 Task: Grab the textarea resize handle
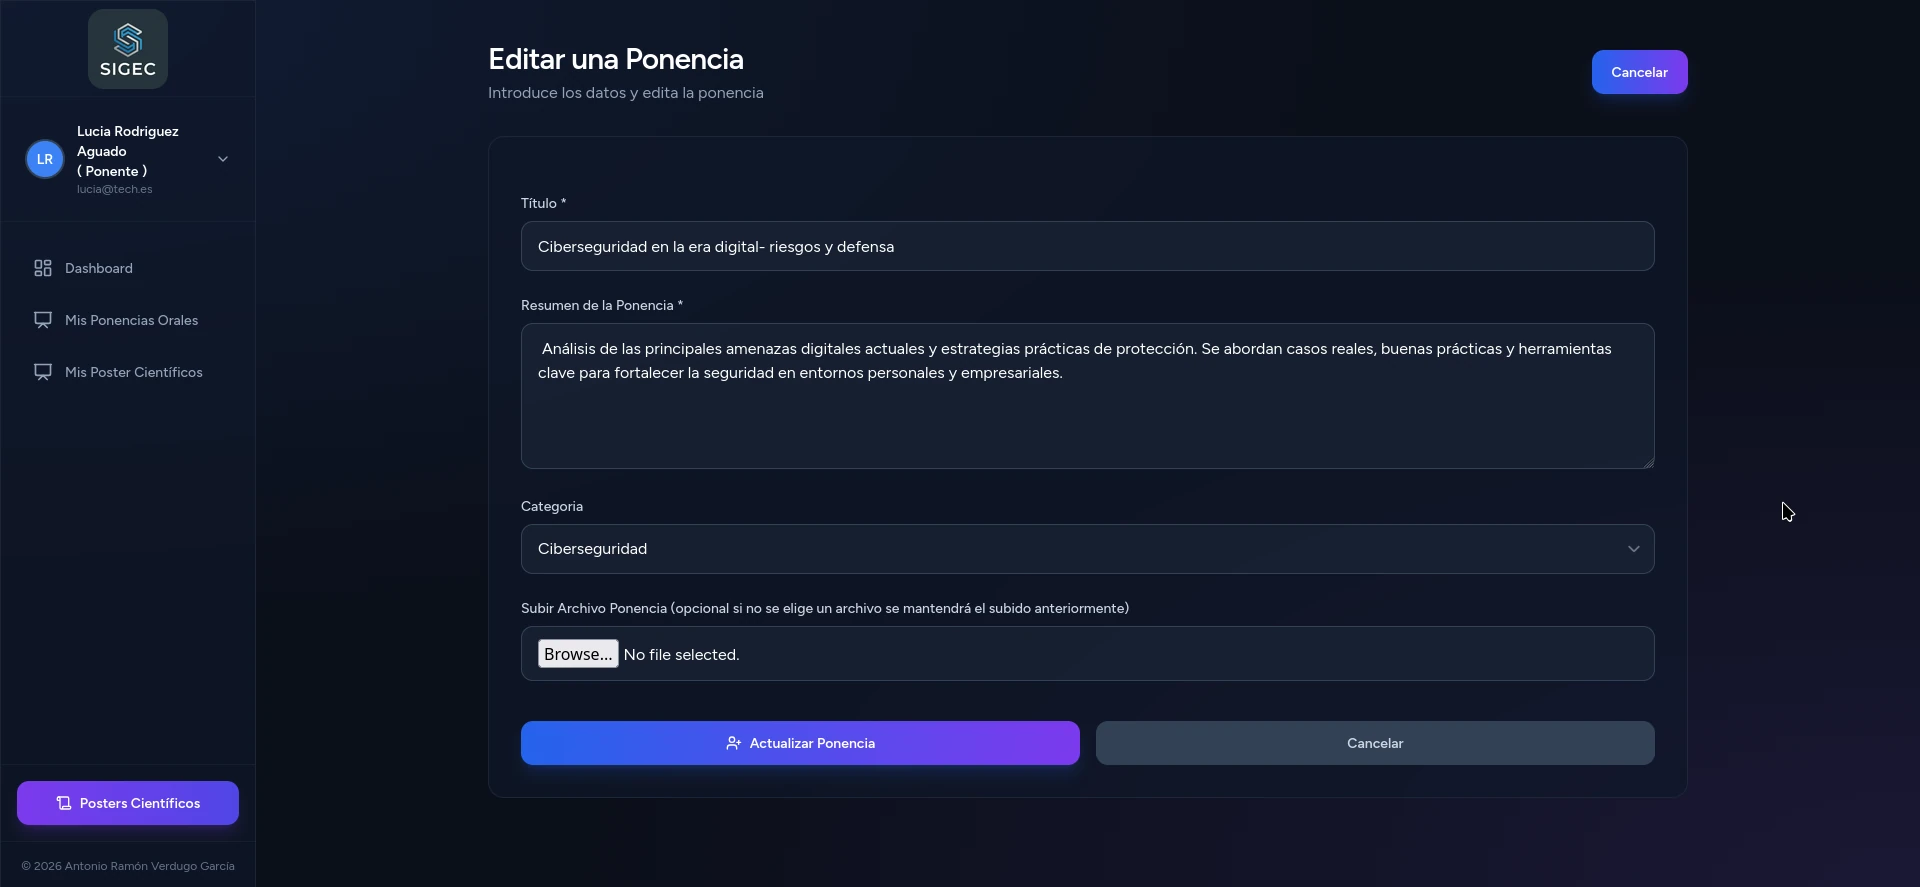click(1649, 463)
